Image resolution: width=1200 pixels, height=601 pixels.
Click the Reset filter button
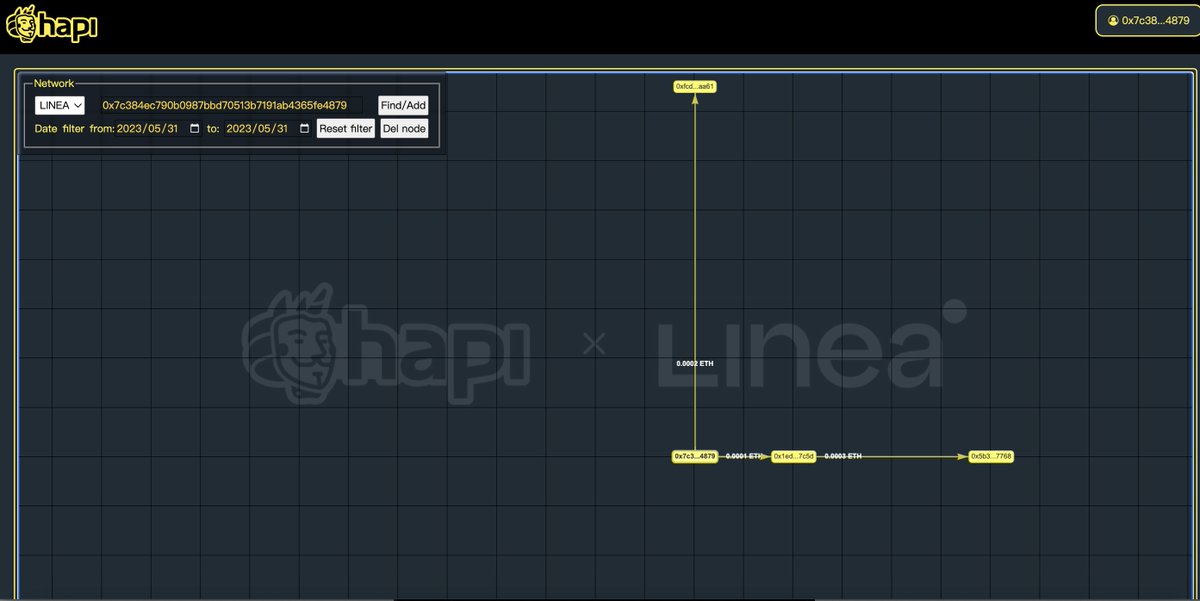click(346, 129)
